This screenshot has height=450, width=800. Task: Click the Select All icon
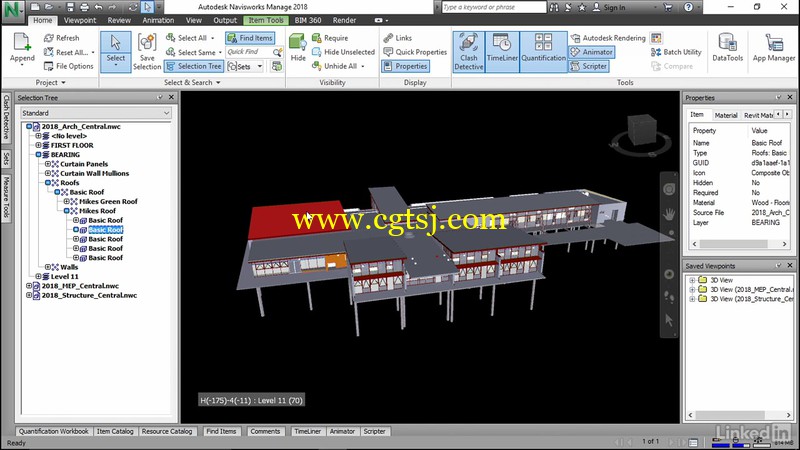tap(171, 38)
